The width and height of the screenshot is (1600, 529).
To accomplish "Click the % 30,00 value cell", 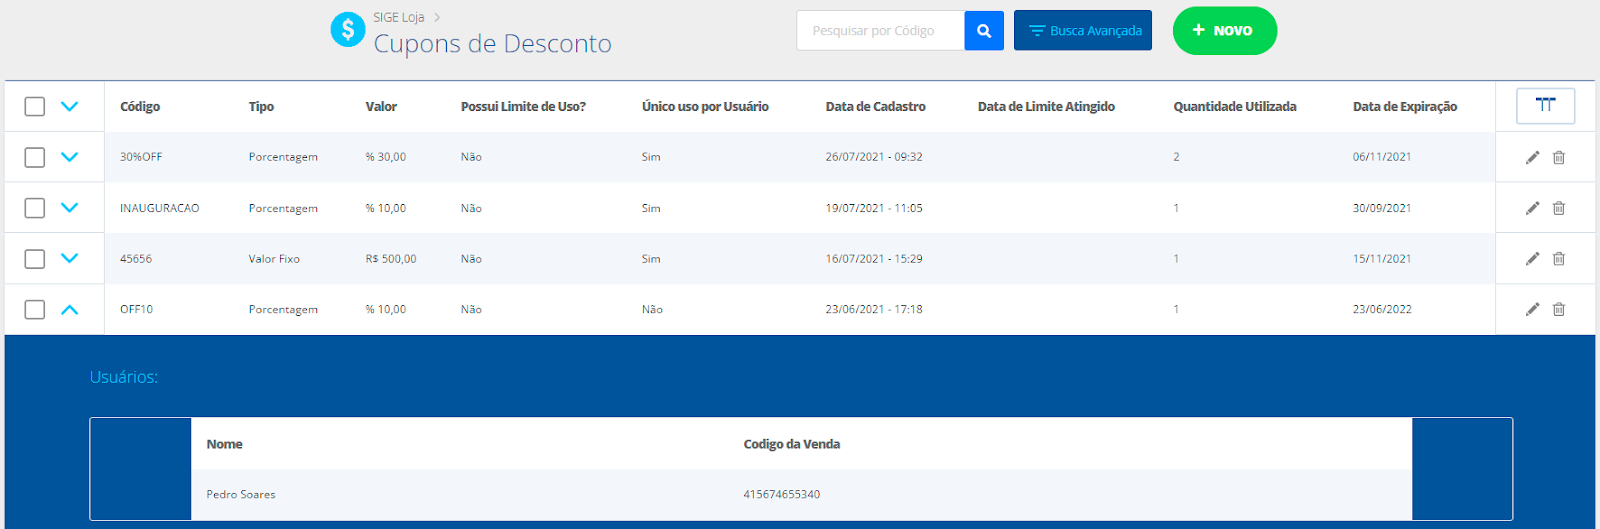I will pos(386,157).
